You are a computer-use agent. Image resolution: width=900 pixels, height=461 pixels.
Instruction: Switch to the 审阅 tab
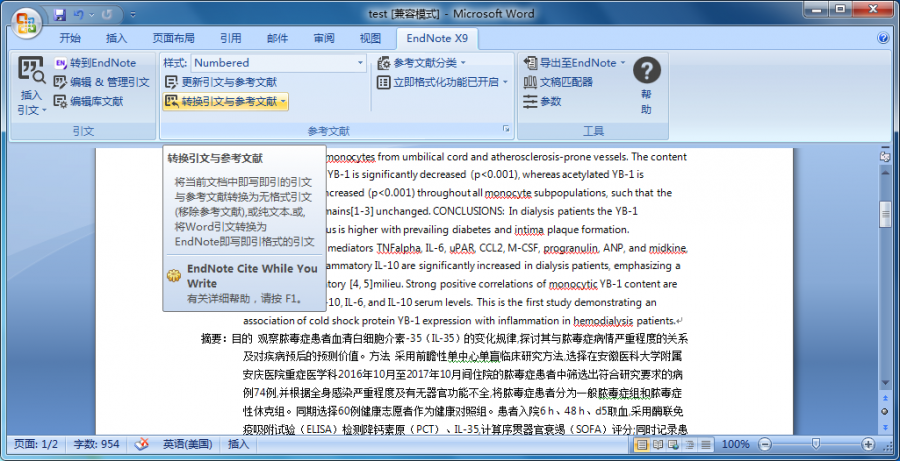324,38
